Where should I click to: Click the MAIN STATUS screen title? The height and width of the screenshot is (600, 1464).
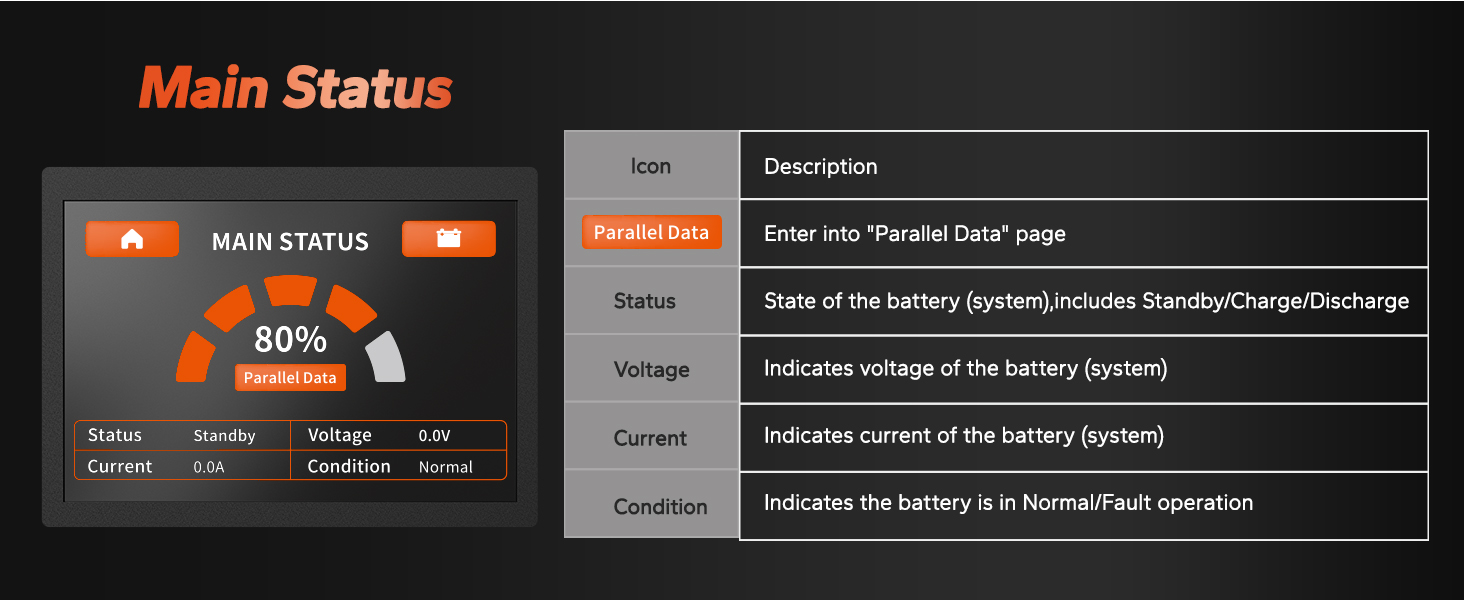coord(290,241)
